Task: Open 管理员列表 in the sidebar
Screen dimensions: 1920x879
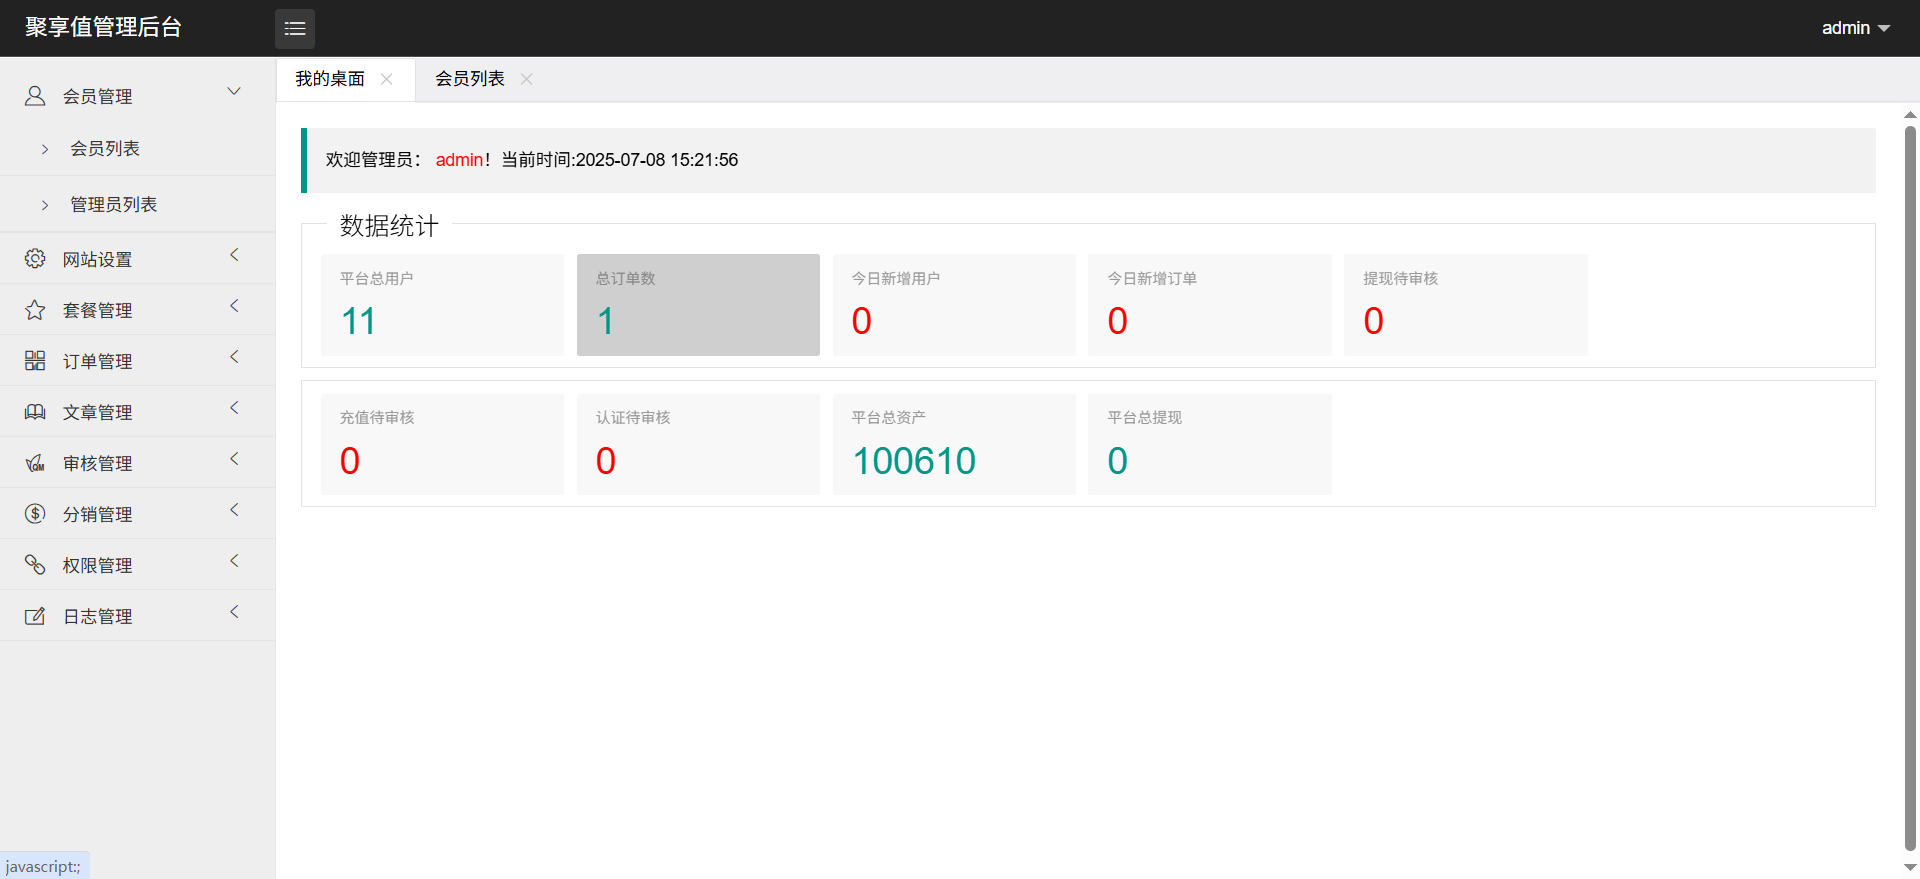Action: tap(113, 205)
